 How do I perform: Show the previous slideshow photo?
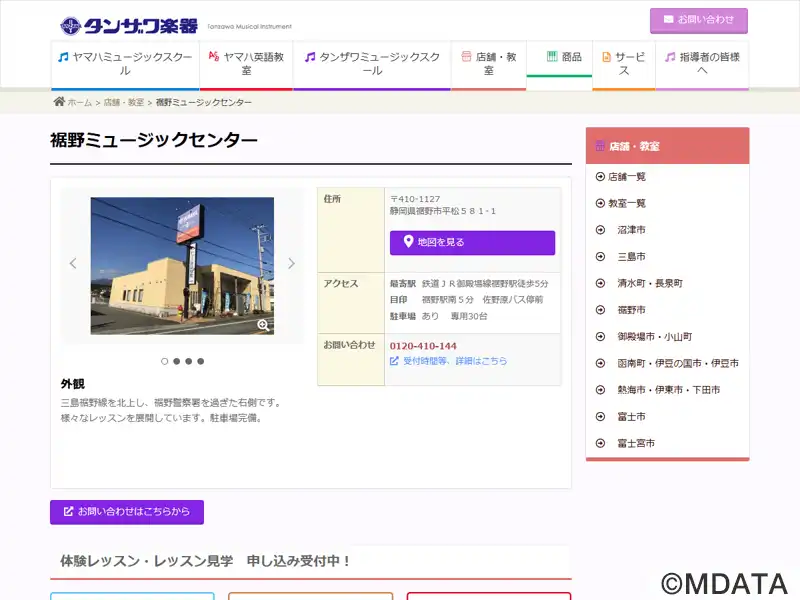click(x=73, y=264)
